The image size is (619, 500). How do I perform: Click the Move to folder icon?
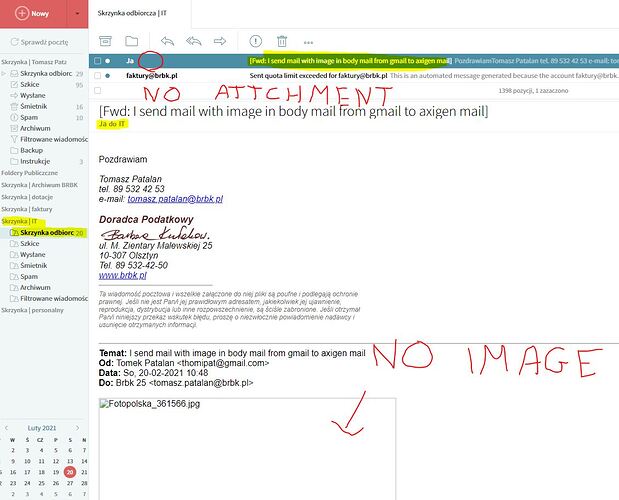(131, 41)
